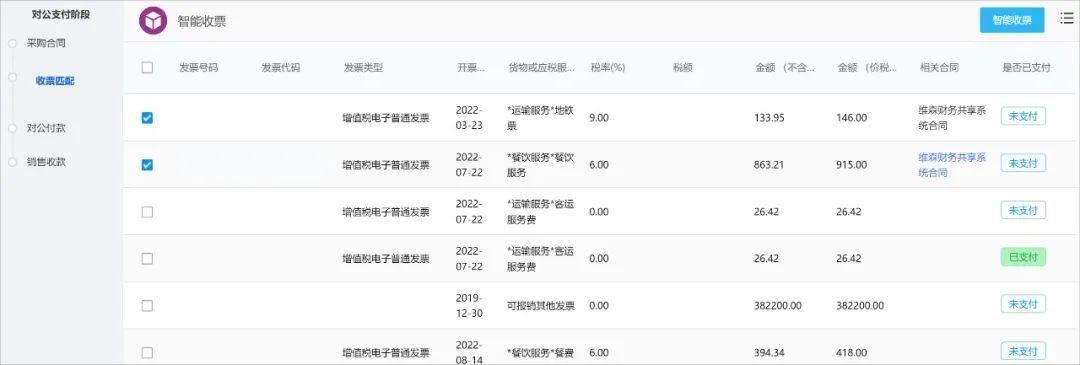The height and width of the screenshot is (365, 1080).
Task: Click 维森财务共享系统合同 in the 146.00 row
Action: 952,118
